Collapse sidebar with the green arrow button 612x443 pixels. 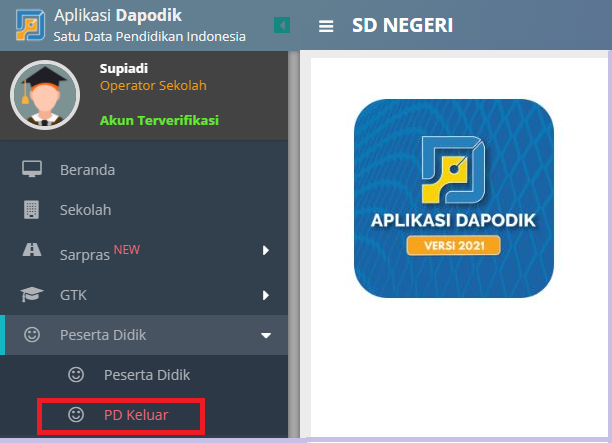282,25
